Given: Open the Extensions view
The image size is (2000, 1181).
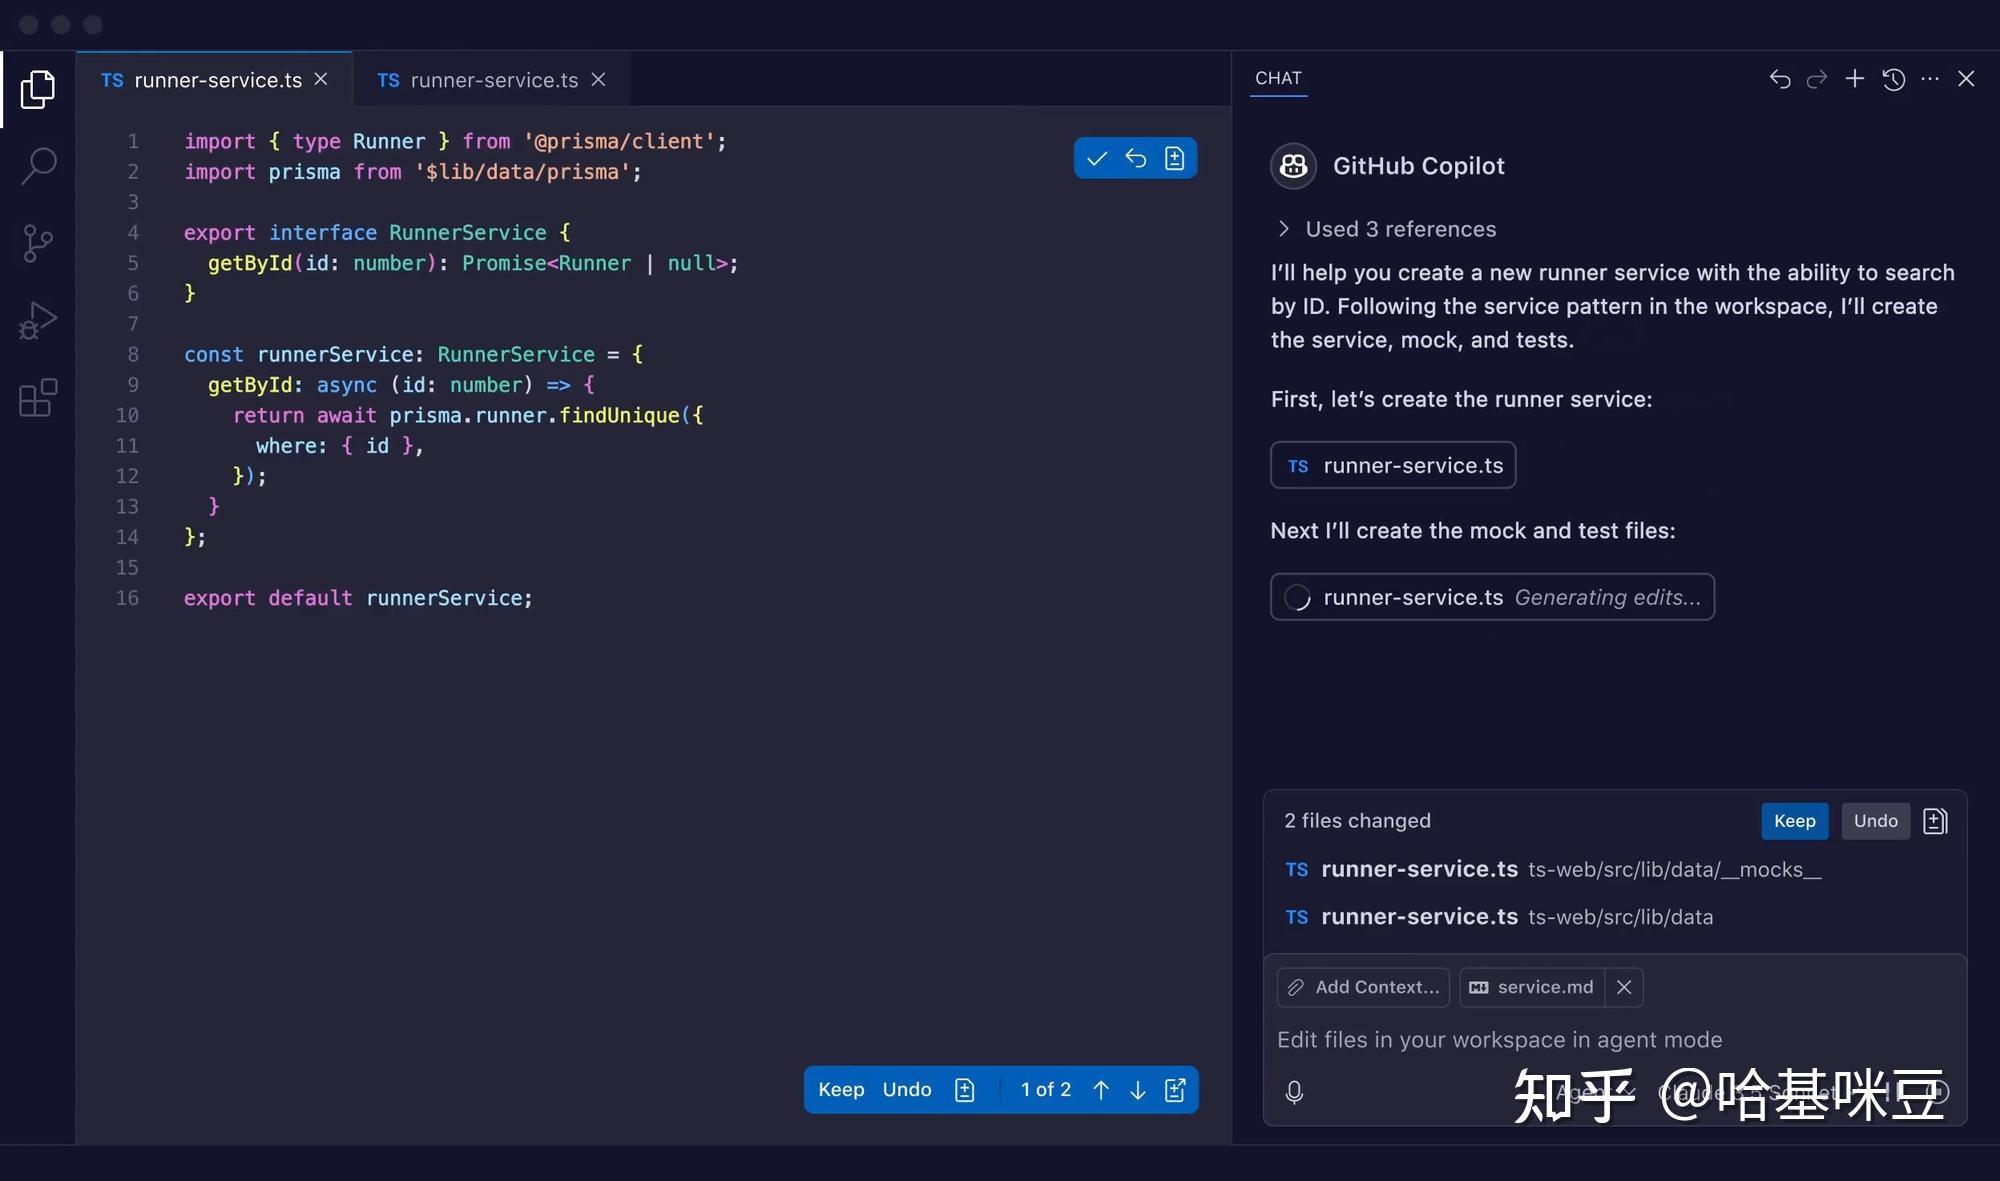Looking at the screenshot, I should pos(38,398).
